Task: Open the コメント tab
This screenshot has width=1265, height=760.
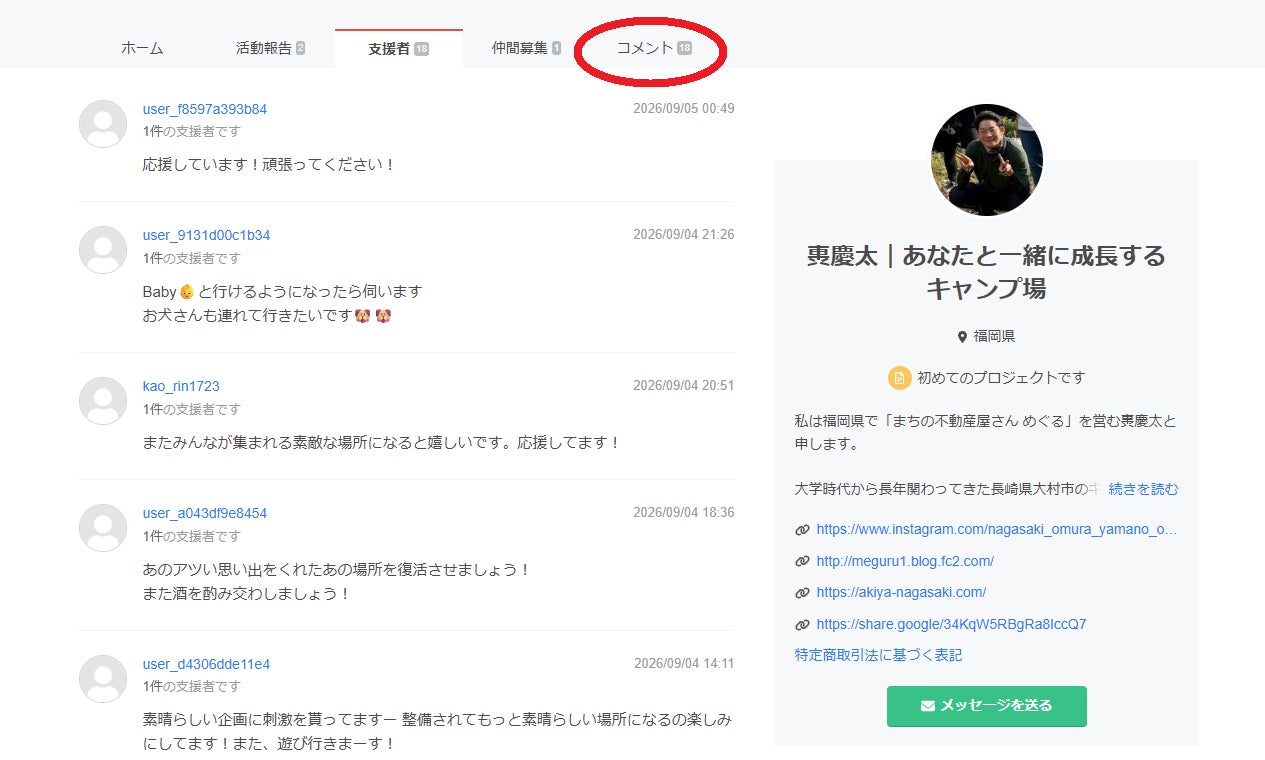Action: point(654,48)
